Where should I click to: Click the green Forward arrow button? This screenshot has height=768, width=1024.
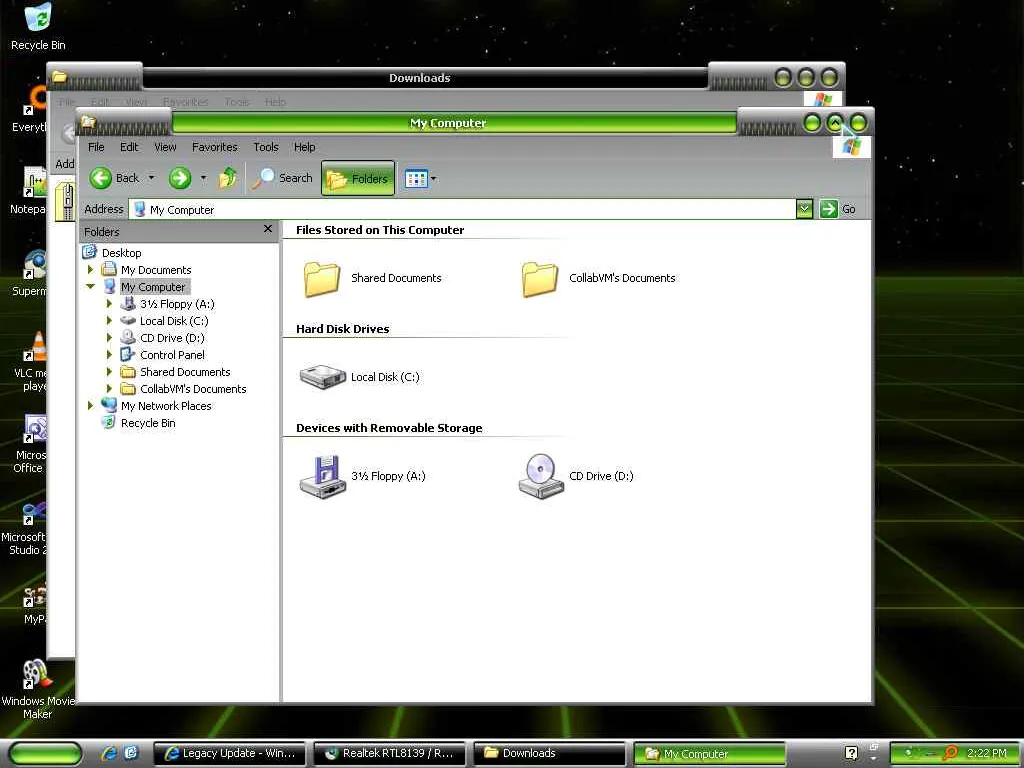coord(180,178)
